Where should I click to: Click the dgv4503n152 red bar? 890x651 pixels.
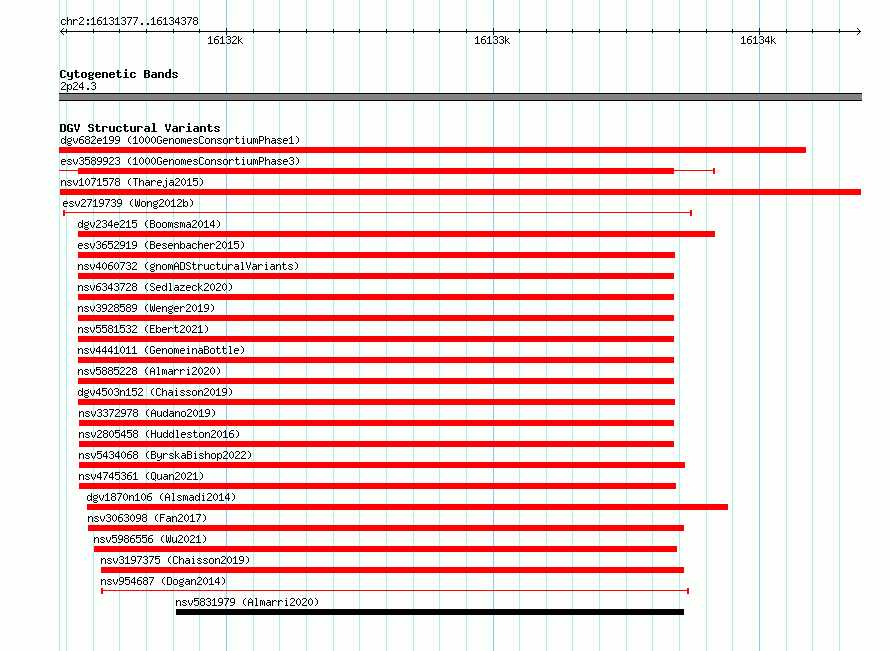[x=376, y=402]
